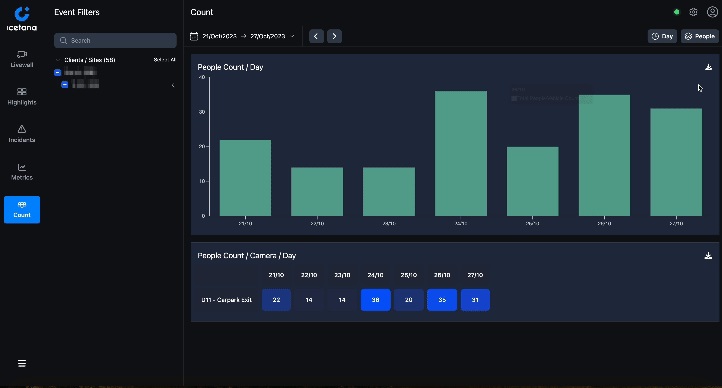Viewport: 722px width, 388px height.
Task: Select the Count tab in sidebar
Action: click(x=22, y=209)
